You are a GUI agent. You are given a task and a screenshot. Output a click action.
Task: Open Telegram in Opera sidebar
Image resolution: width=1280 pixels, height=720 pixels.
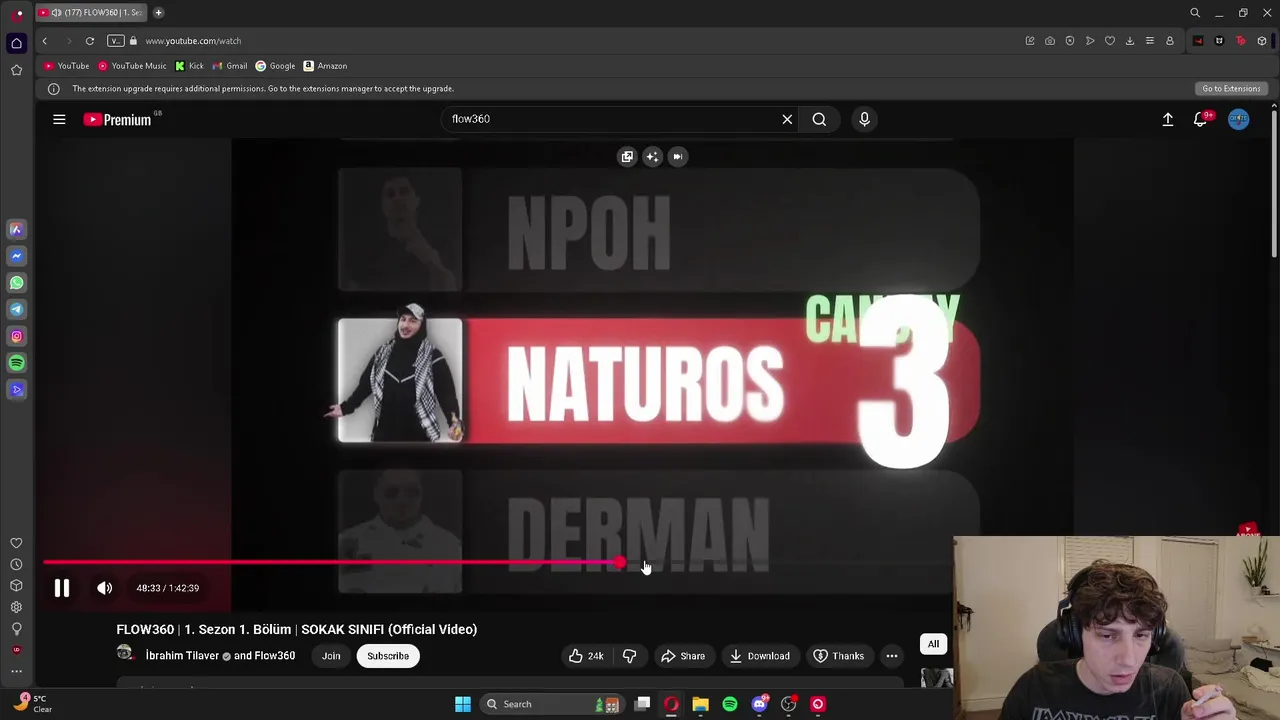pos(16,309)
